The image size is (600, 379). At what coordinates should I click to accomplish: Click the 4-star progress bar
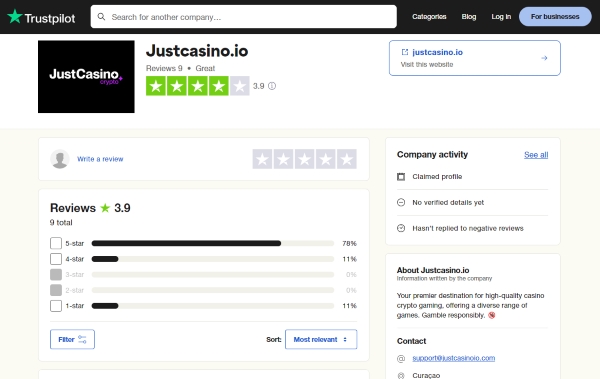(213, 259)
